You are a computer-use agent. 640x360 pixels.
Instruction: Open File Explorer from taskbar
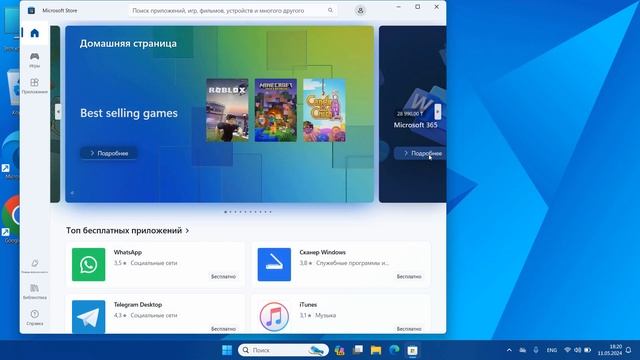coord(376,350)
